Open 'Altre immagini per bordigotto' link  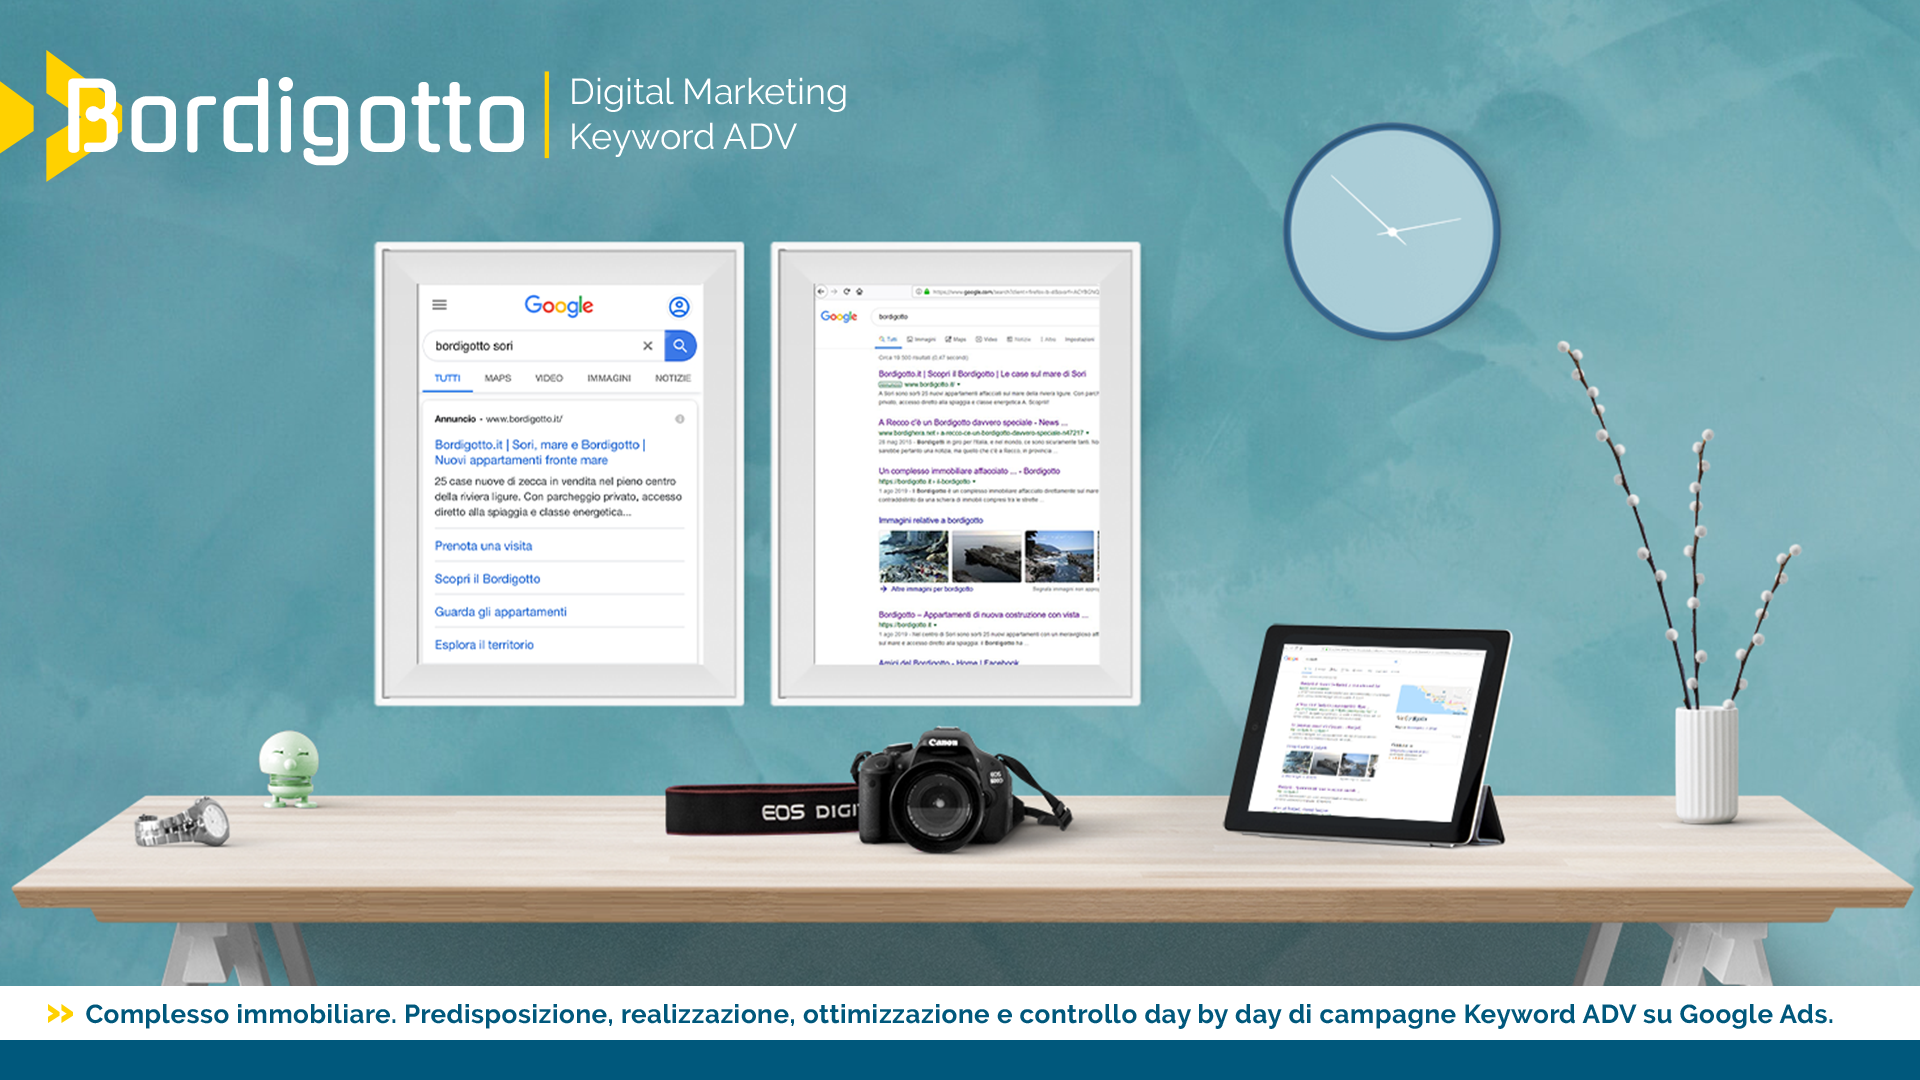tap(932, 589)
